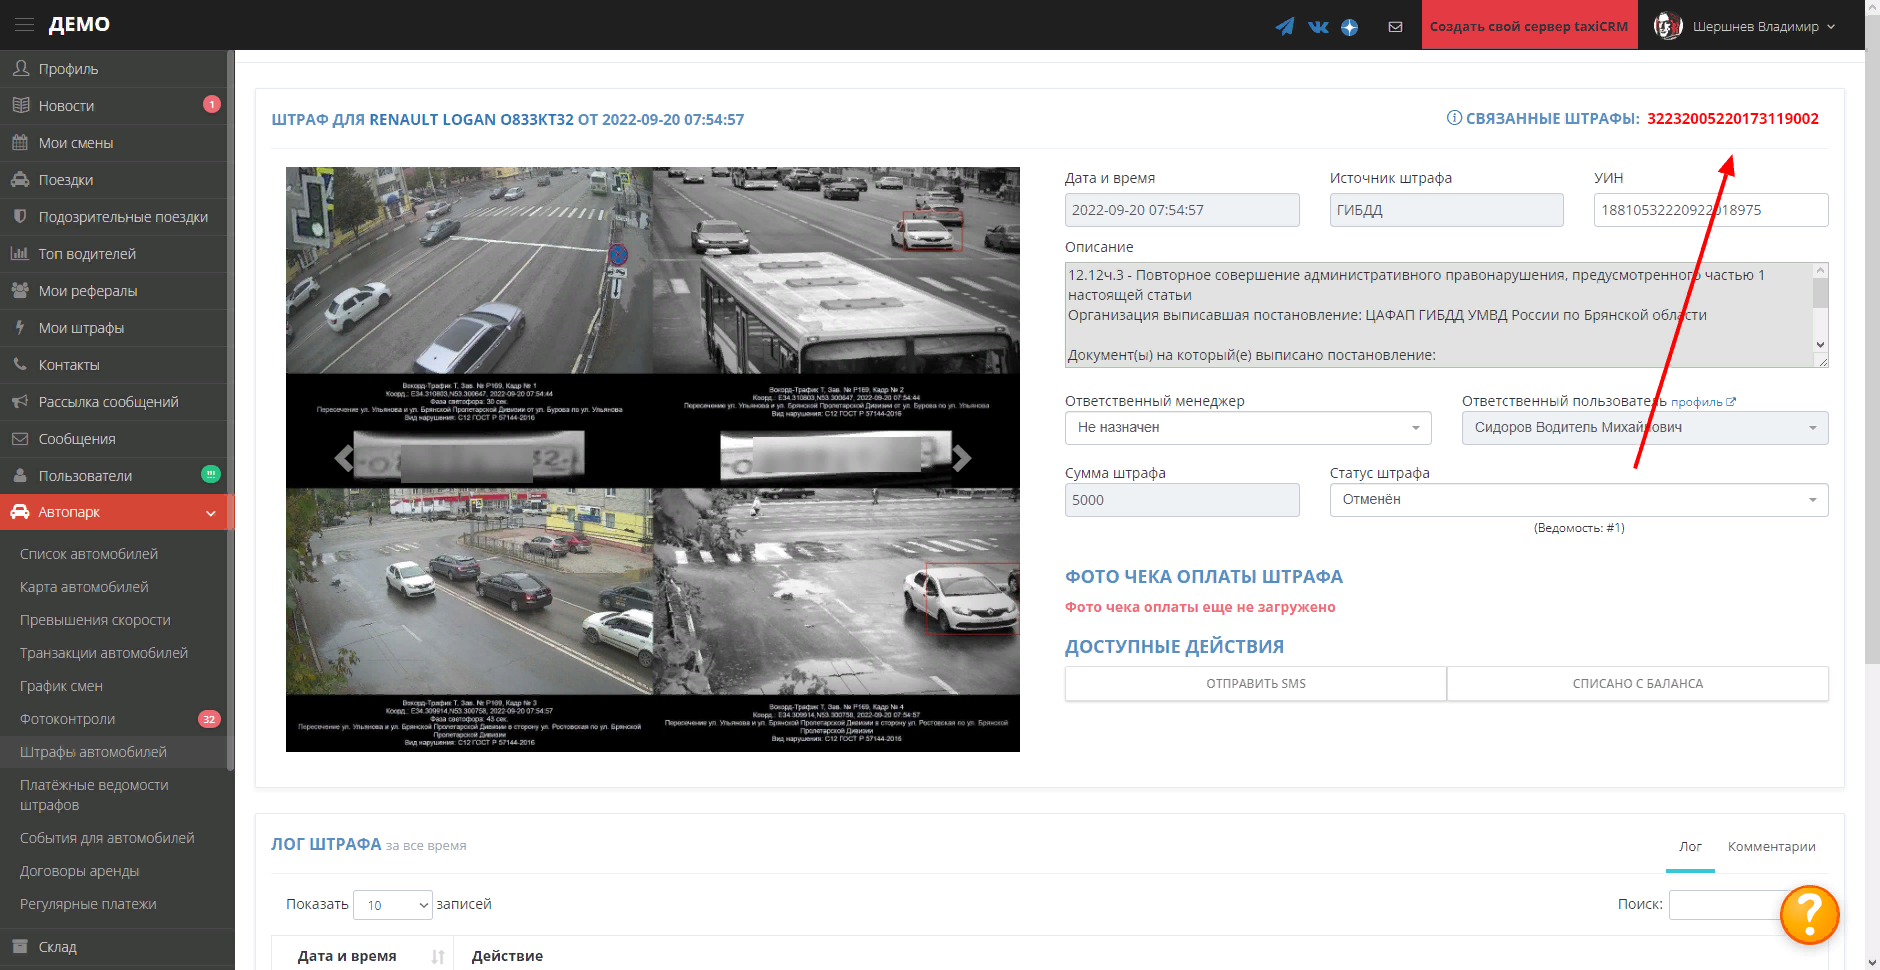Click the Мои рефералы people icon
The width and height of the screenshot is (1880, 970).
(x=20, y=290)
